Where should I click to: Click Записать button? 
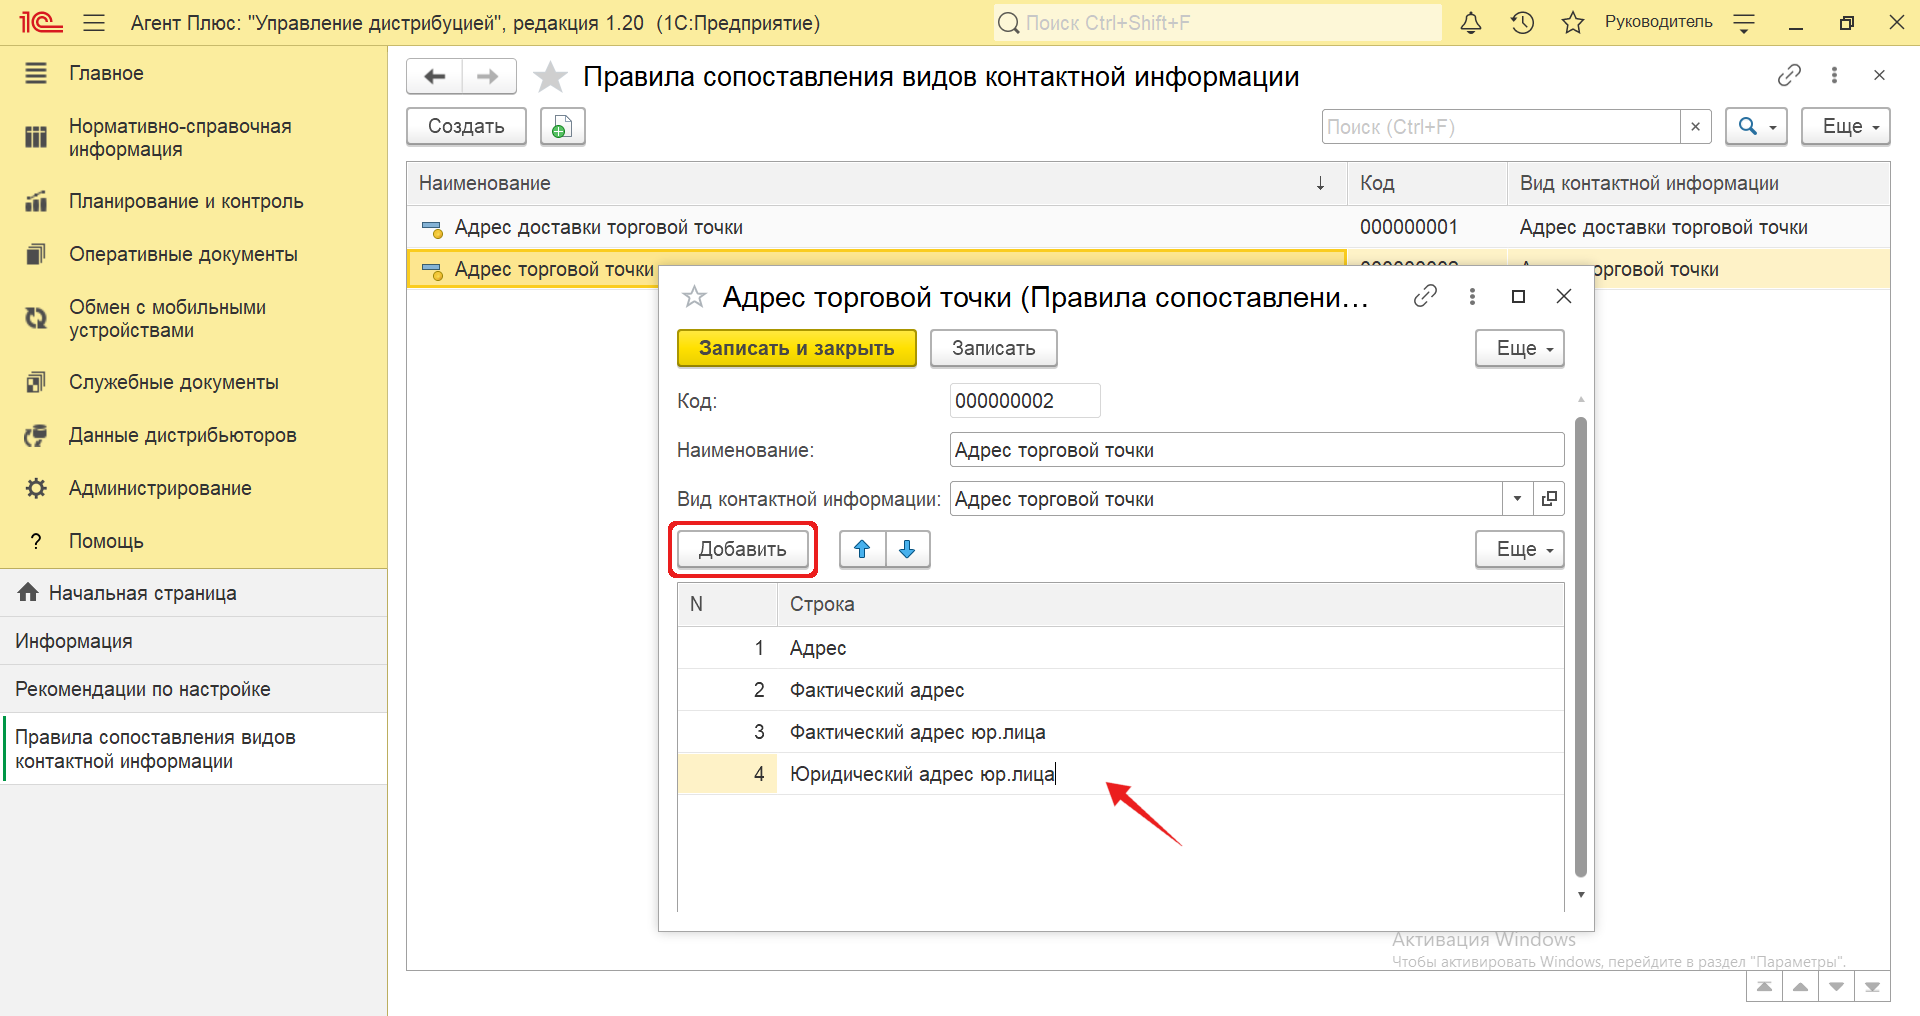993,348
